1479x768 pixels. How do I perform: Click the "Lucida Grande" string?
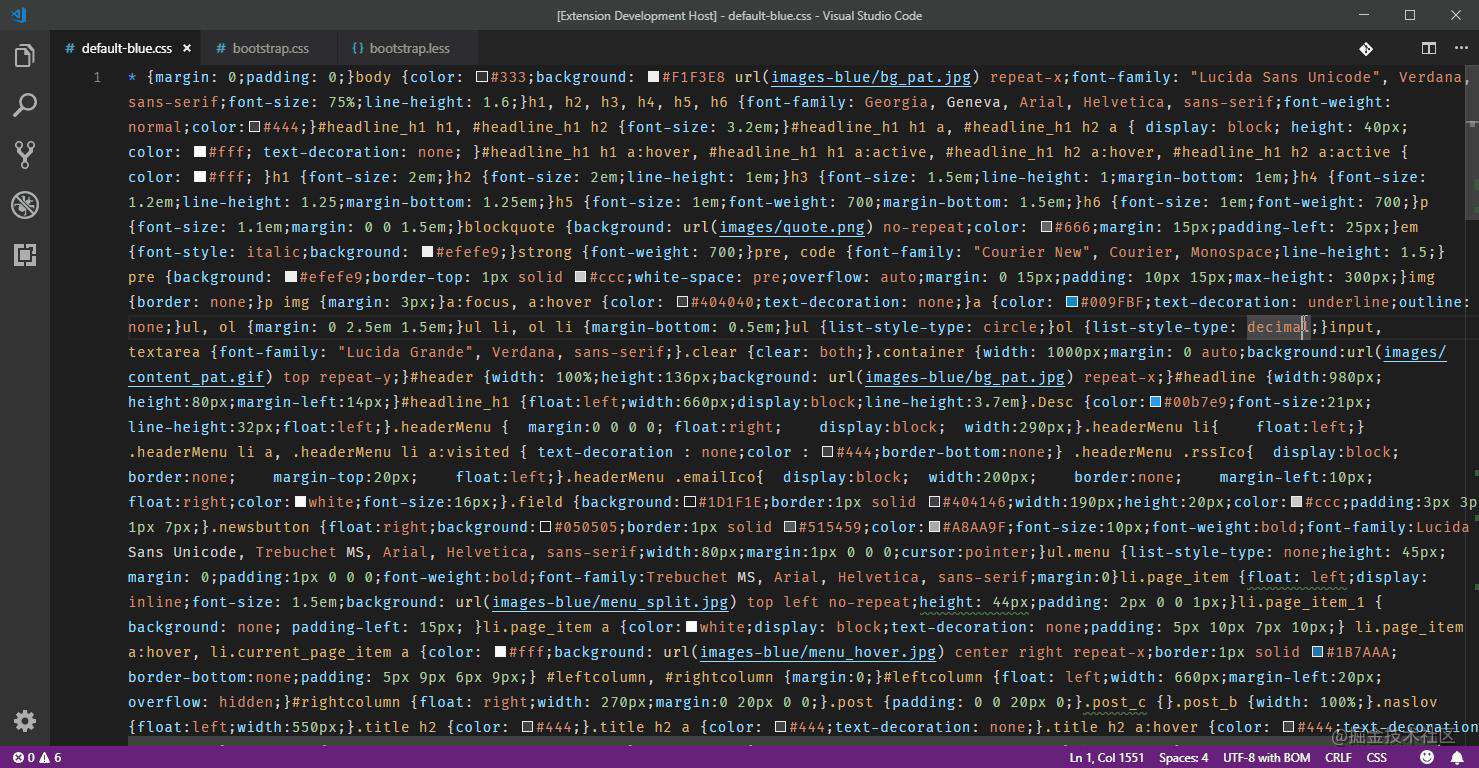(405, 352)
